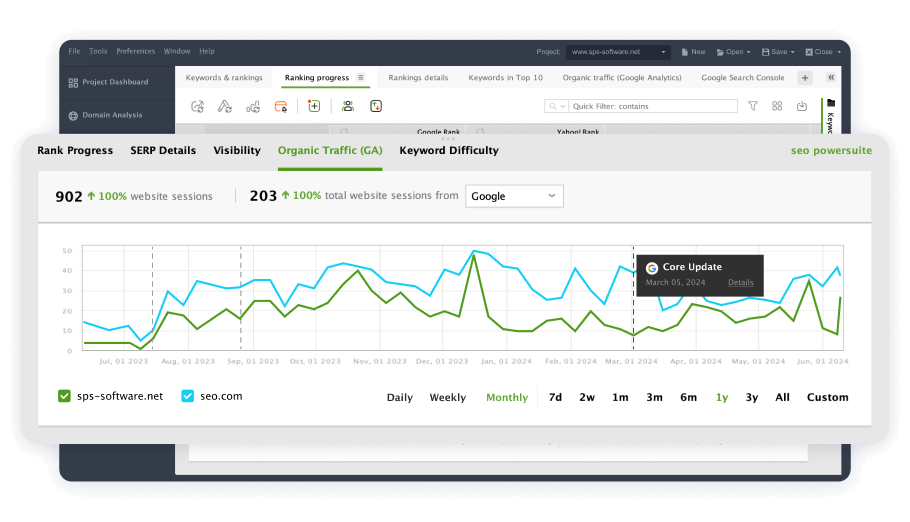Select the Rank Progress tab
The height and width of the screenshot is (522, 910).
click(x=75, y=150)
